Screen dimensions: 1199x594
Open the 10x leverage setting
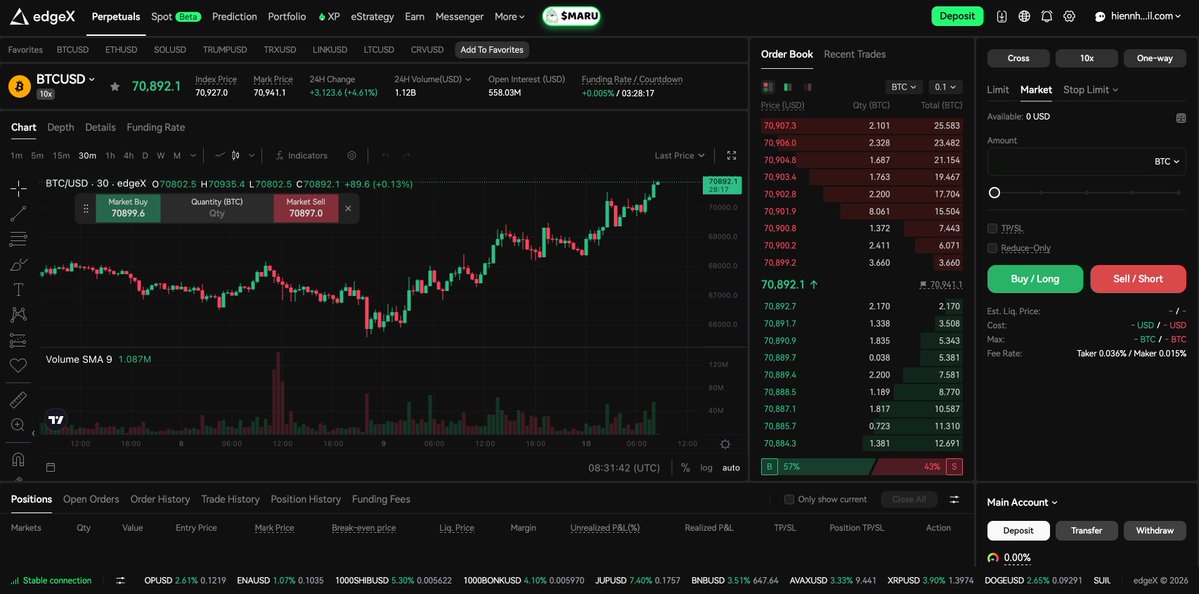tap(1087, 58)
